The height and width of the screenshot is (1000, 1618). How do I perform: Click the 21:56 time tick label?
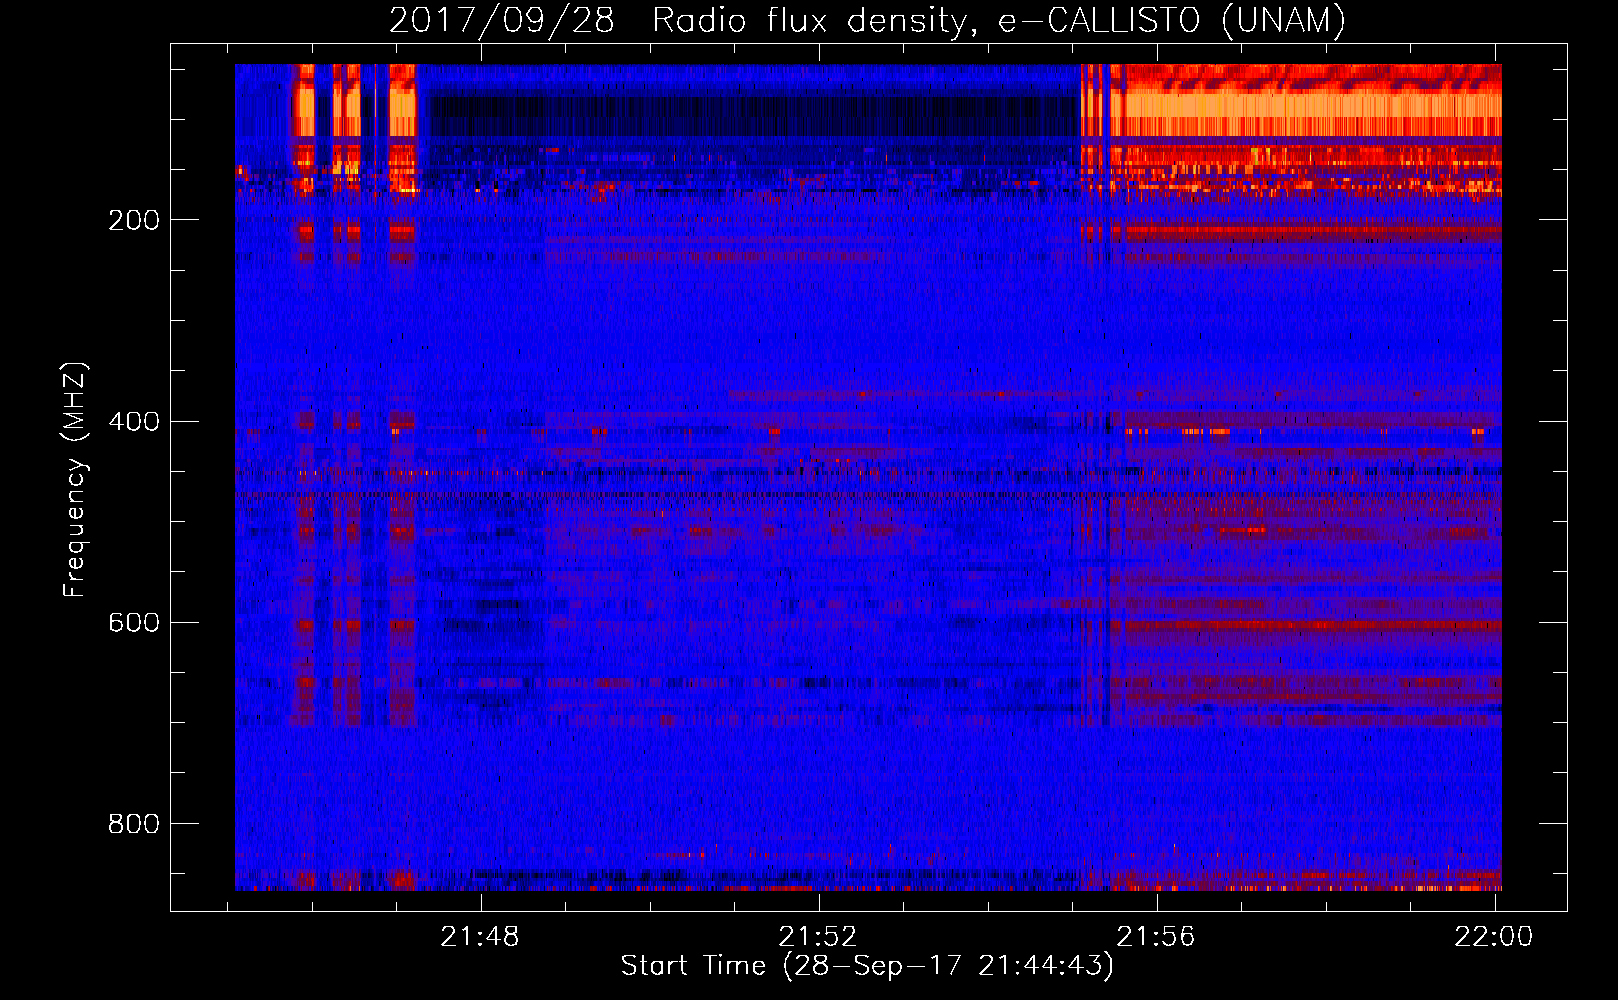1156,937
